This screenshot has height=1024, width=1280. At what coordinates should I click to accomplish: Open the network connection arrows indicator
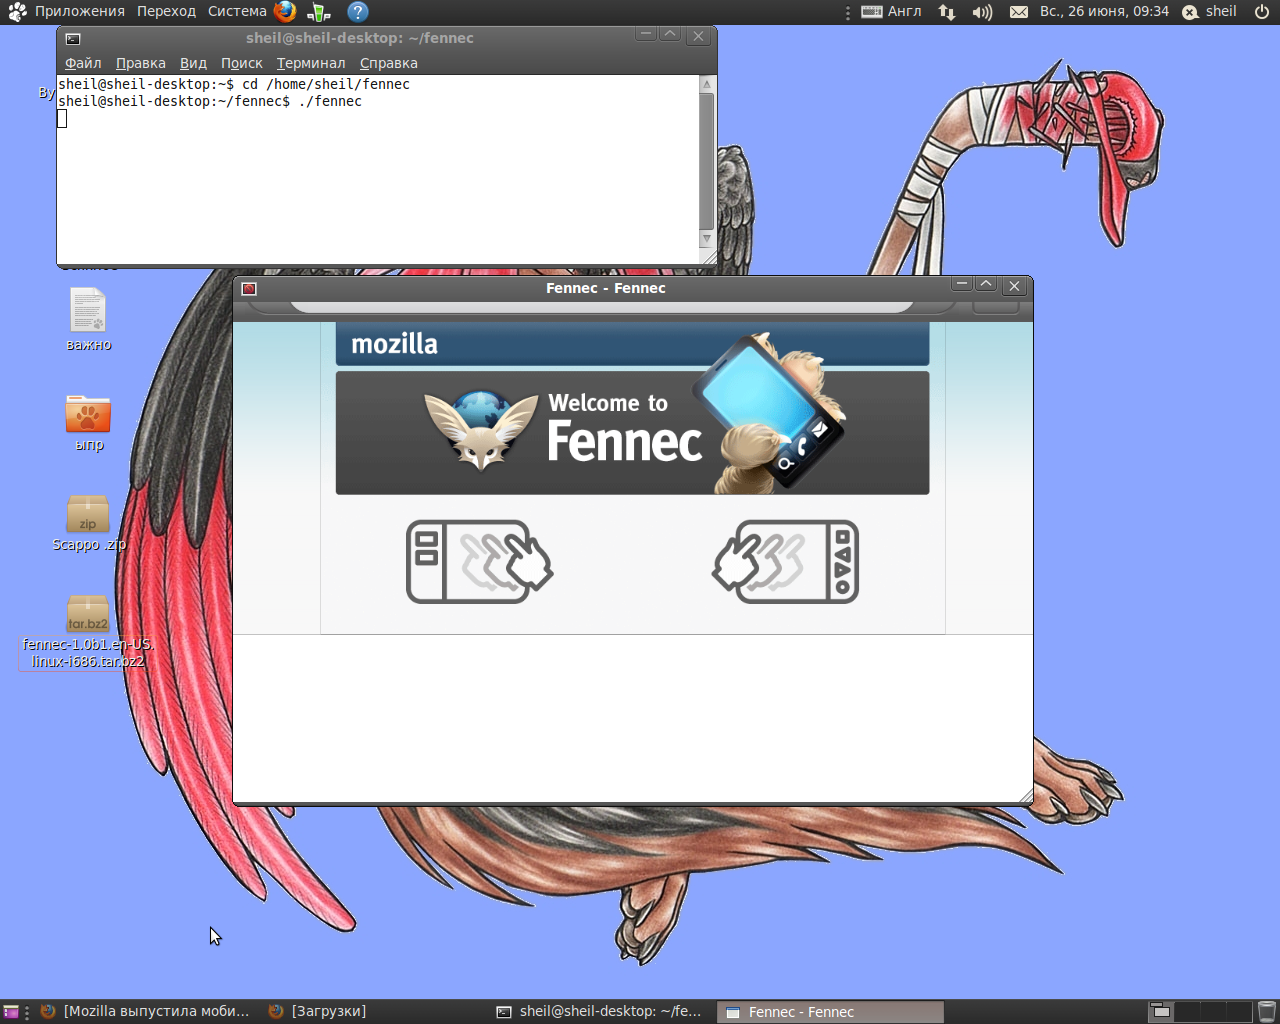point(947,12)
